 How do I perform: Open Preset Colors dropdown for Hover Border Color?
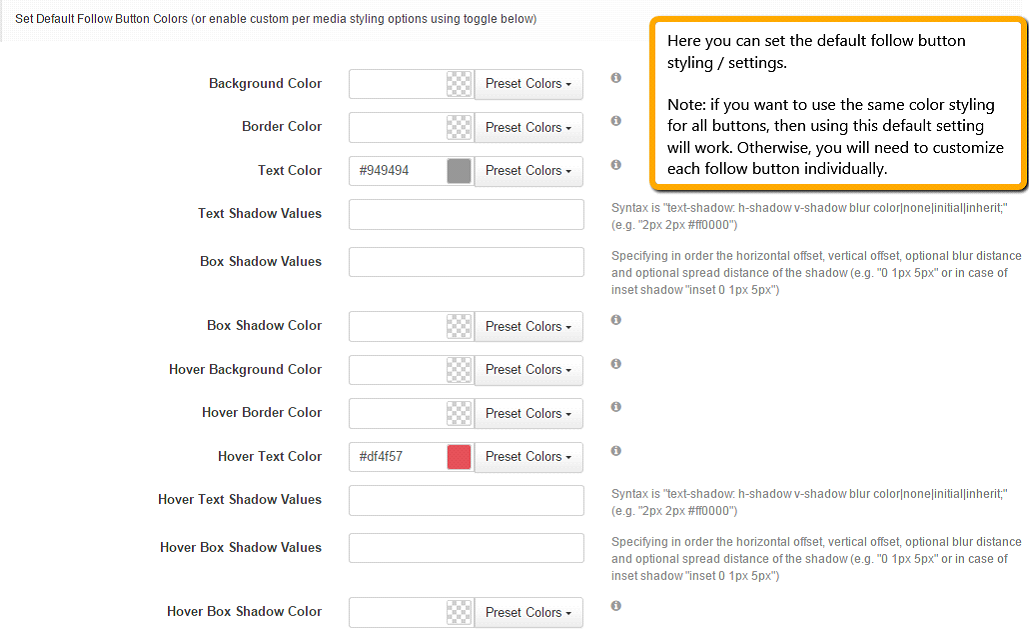529,414
